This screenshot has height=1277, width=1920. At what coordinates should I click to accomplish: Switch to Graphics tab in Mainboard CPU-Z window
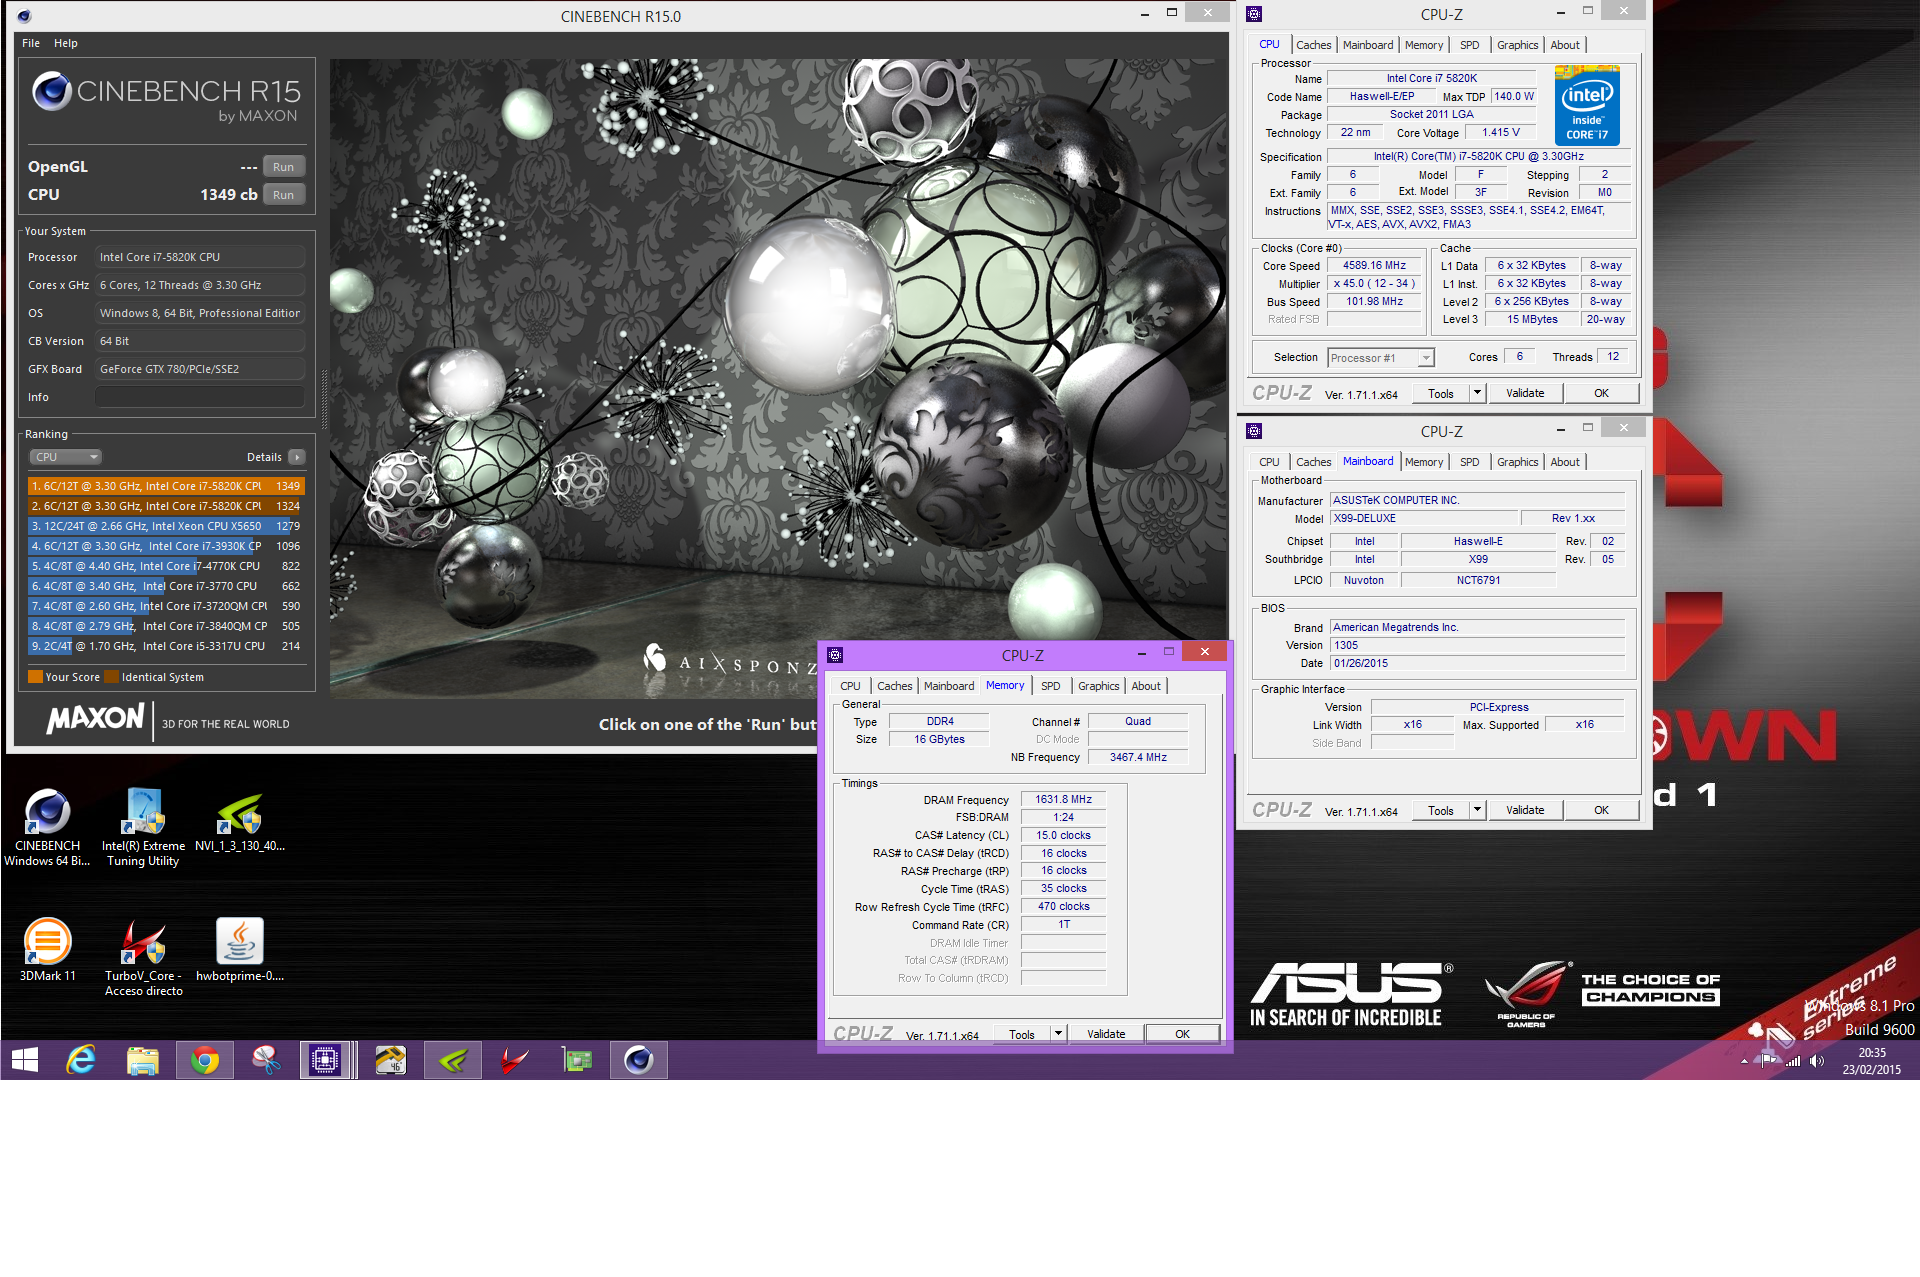[1517, 462]
